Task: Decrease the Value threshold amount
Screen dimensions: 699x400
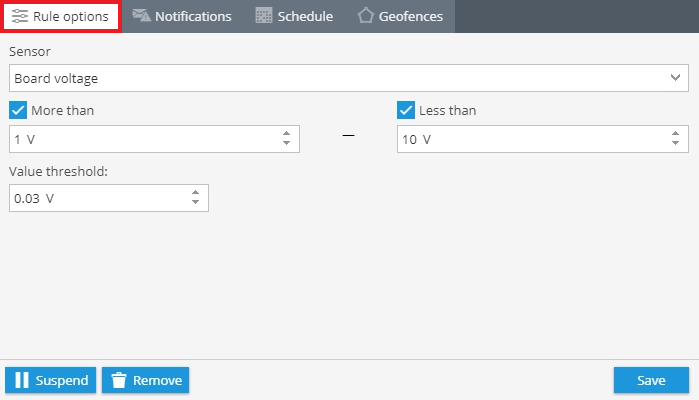Action: [x=195, y=202]
